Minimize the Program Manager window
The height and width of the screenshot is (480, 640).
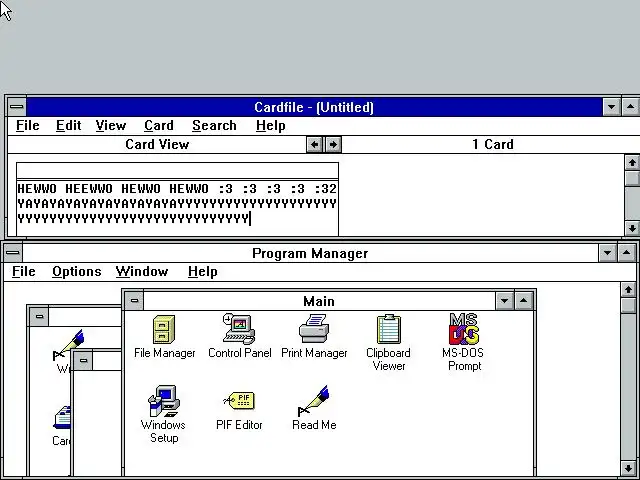(607, 253)
